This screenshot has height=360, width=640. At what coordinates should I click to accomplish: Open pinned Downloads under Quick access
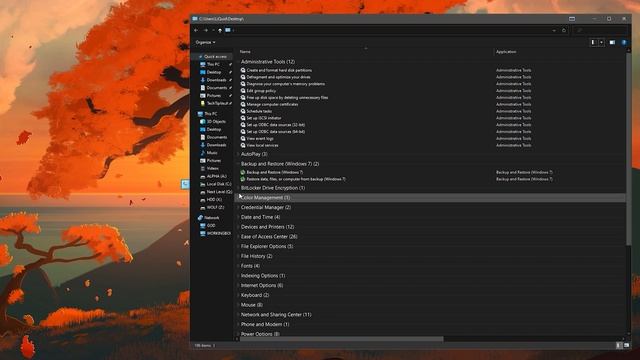tap(216, 80)
